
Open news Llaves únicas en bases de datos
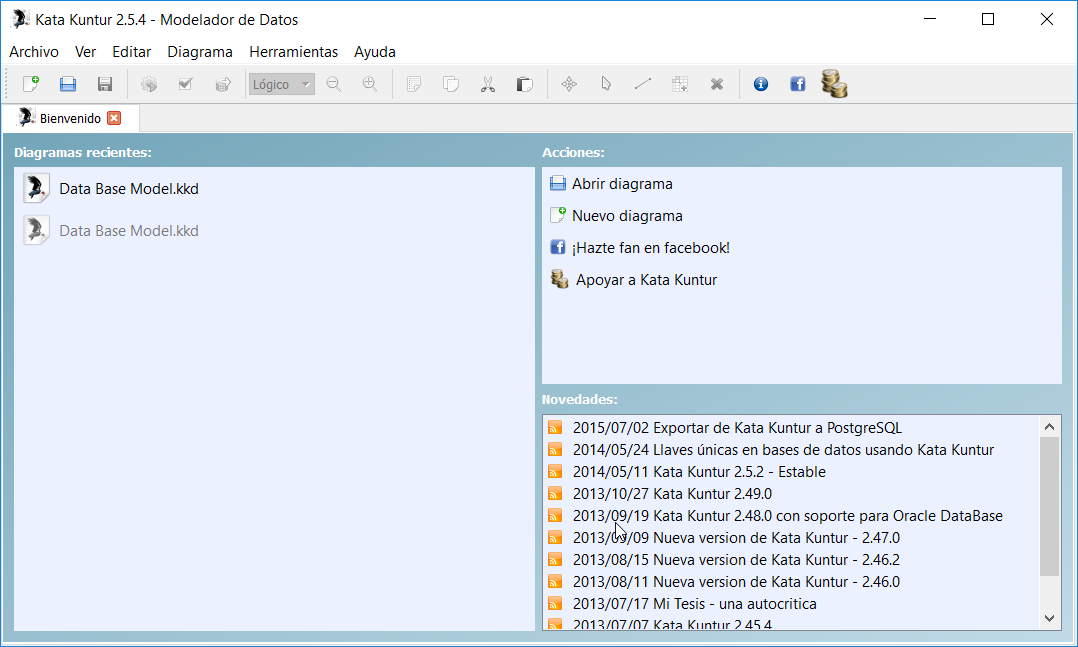pyautogui.click(x=783, y=450)
